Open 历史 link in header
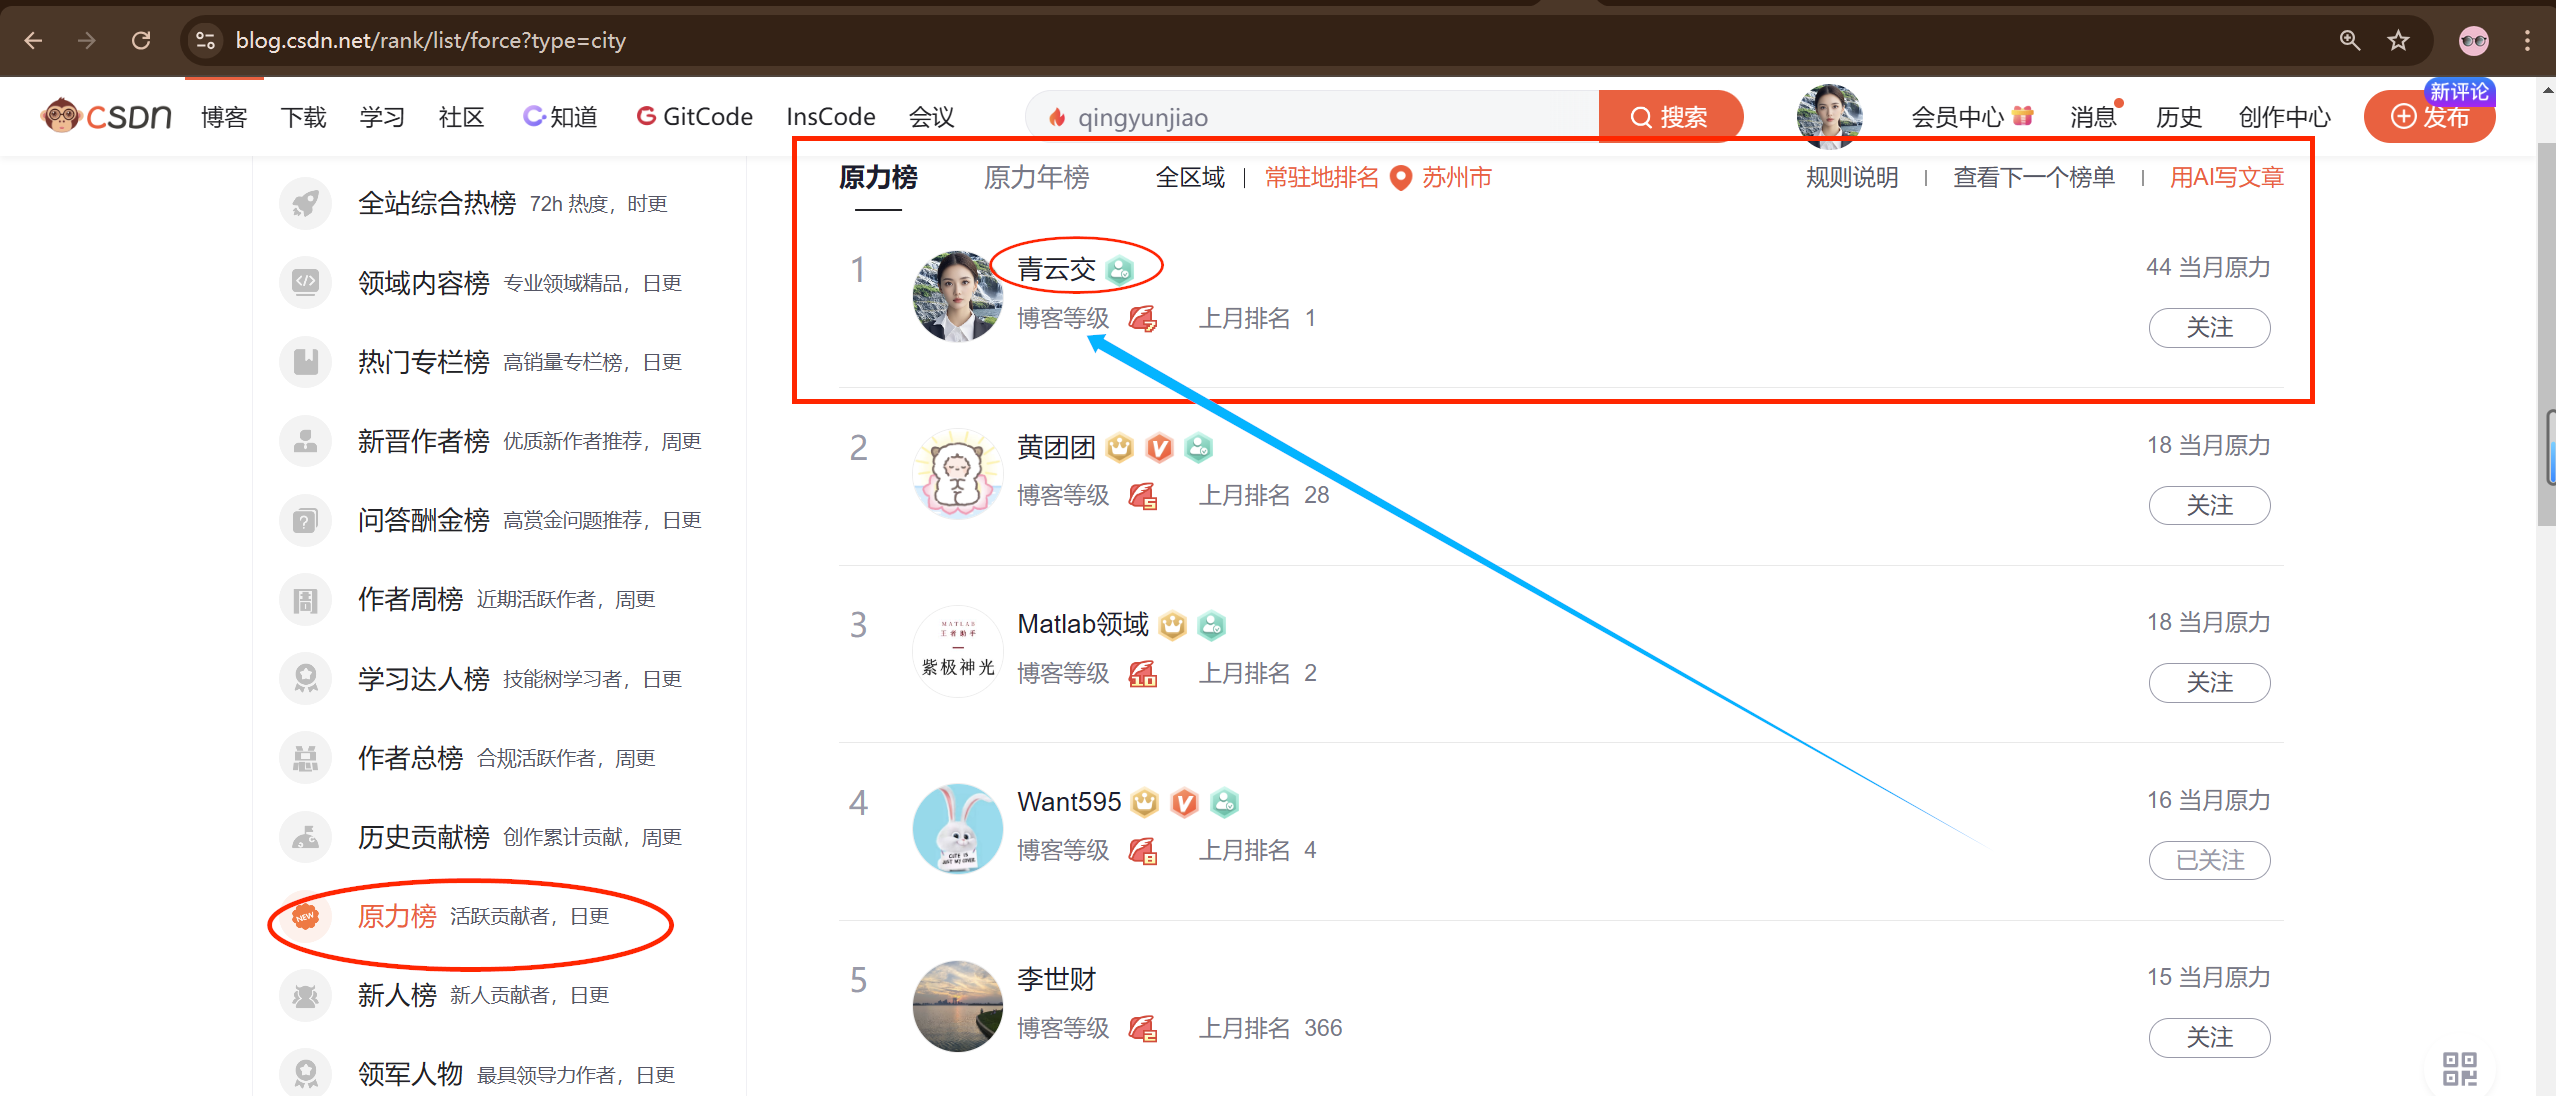The height and width of the screenshot is (1096, 2556). click(2178, 117)
